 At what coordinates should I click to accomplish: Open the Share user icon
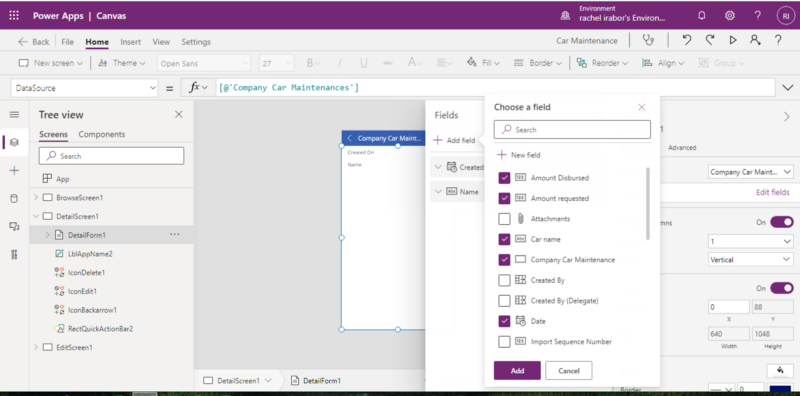pos(756,40)
